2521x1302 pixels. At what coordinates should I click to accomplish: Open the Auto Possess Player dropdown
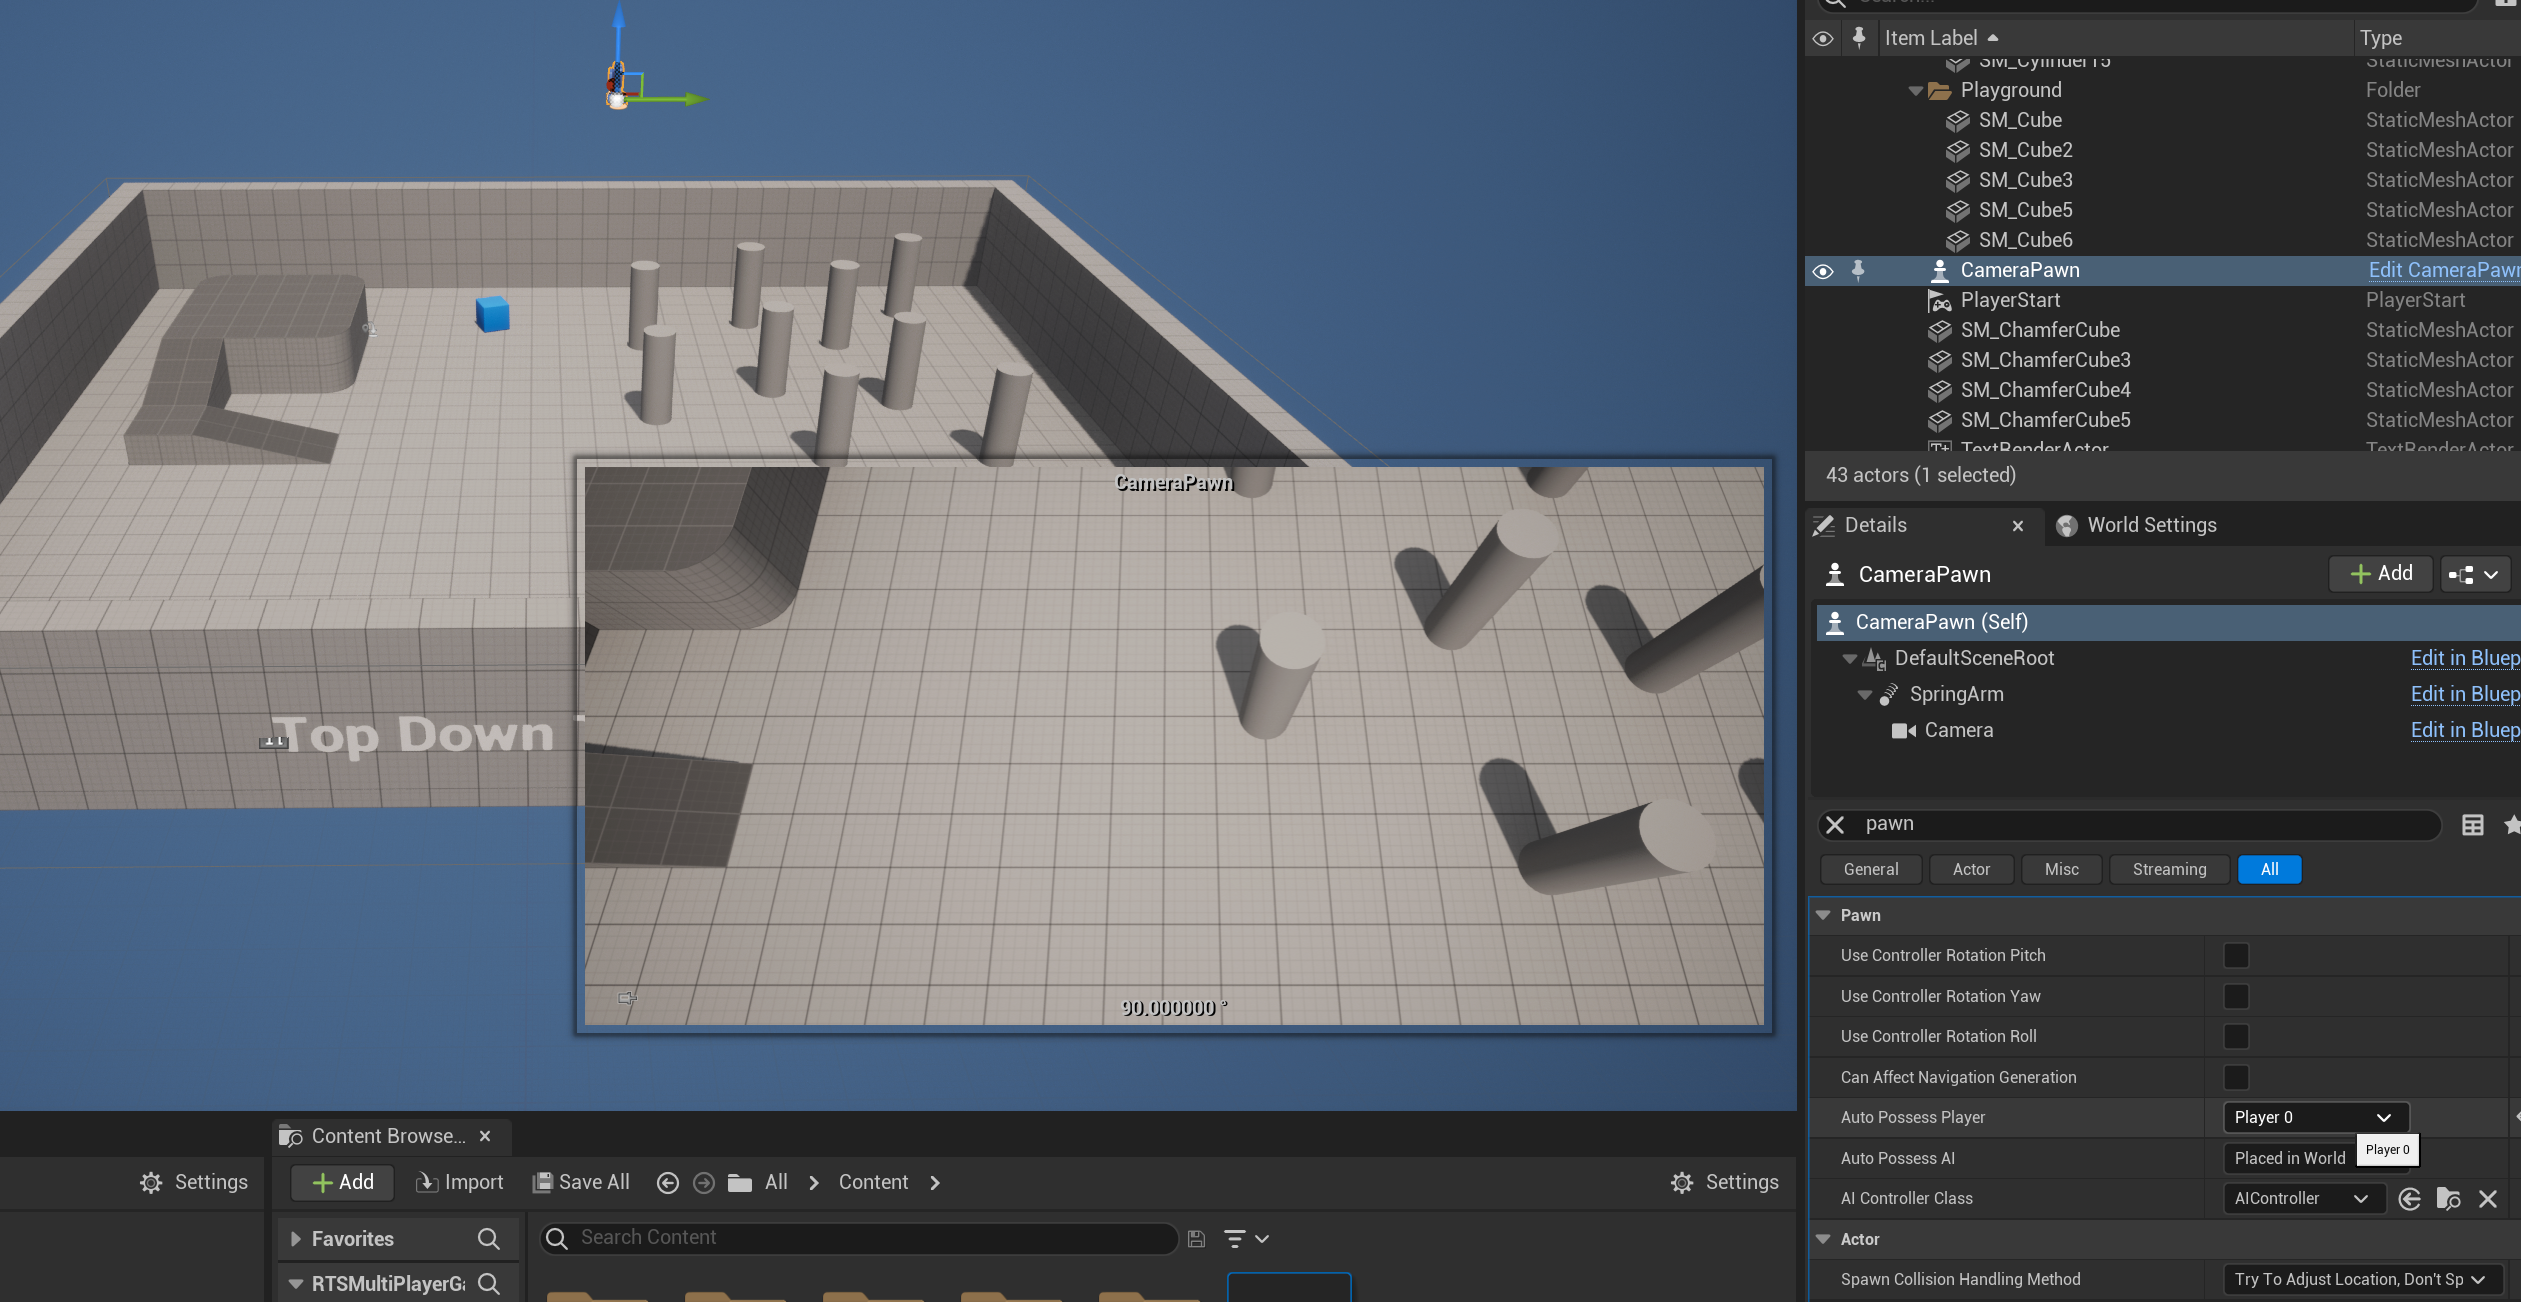pyautogui.click(x=2315, y=1117)
